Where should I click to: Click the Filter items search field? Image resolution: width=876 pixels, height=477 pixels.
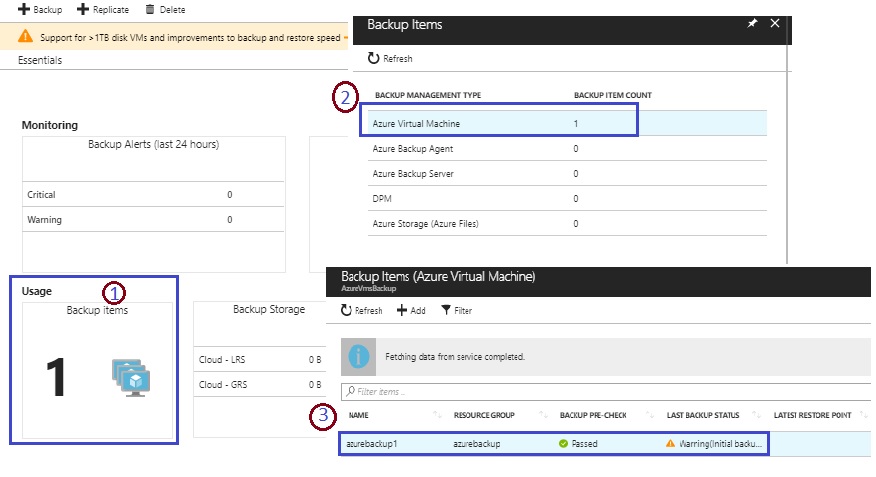pyautogui.click(x=600, y=391)
